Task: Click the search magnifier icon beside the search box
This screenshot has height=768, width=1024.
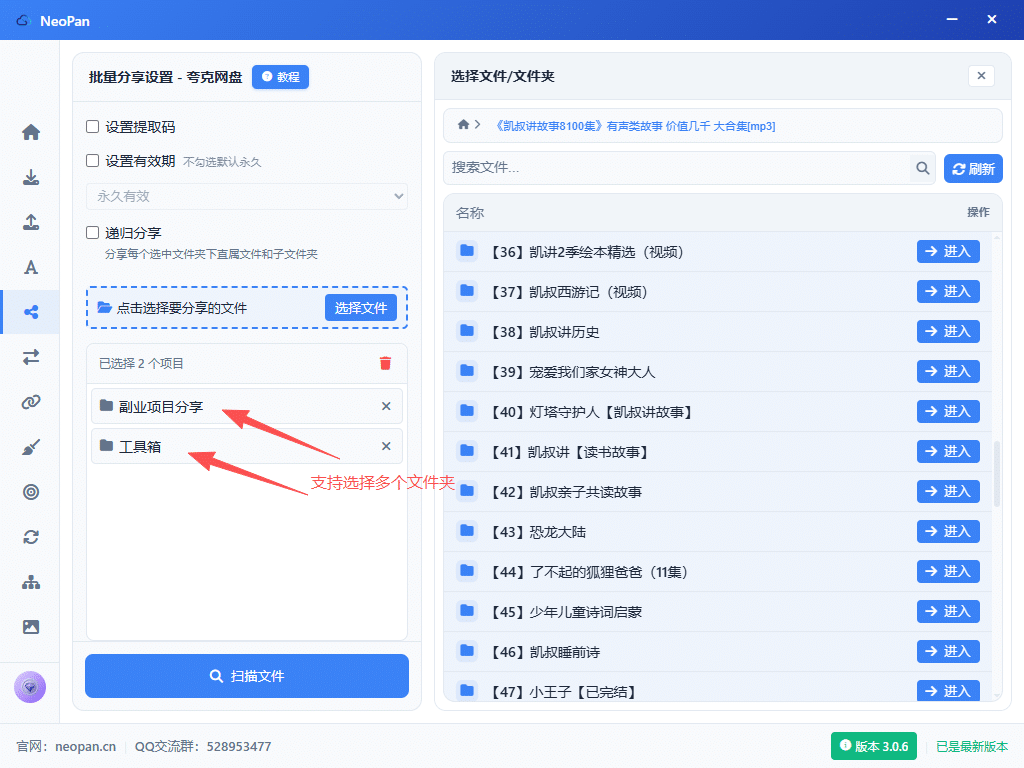Action: pyautogui.click(x=923, y=168)
